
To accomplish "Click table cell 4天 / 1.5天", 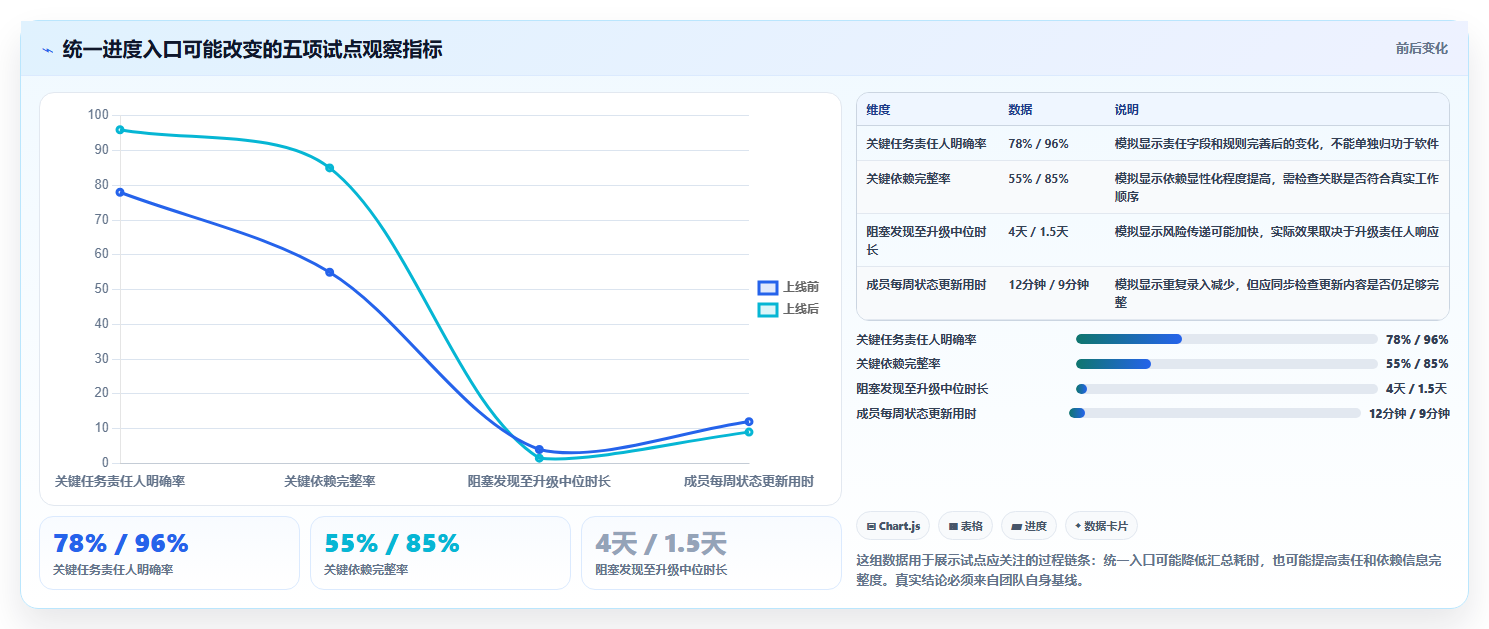I will click(1038, 232).
